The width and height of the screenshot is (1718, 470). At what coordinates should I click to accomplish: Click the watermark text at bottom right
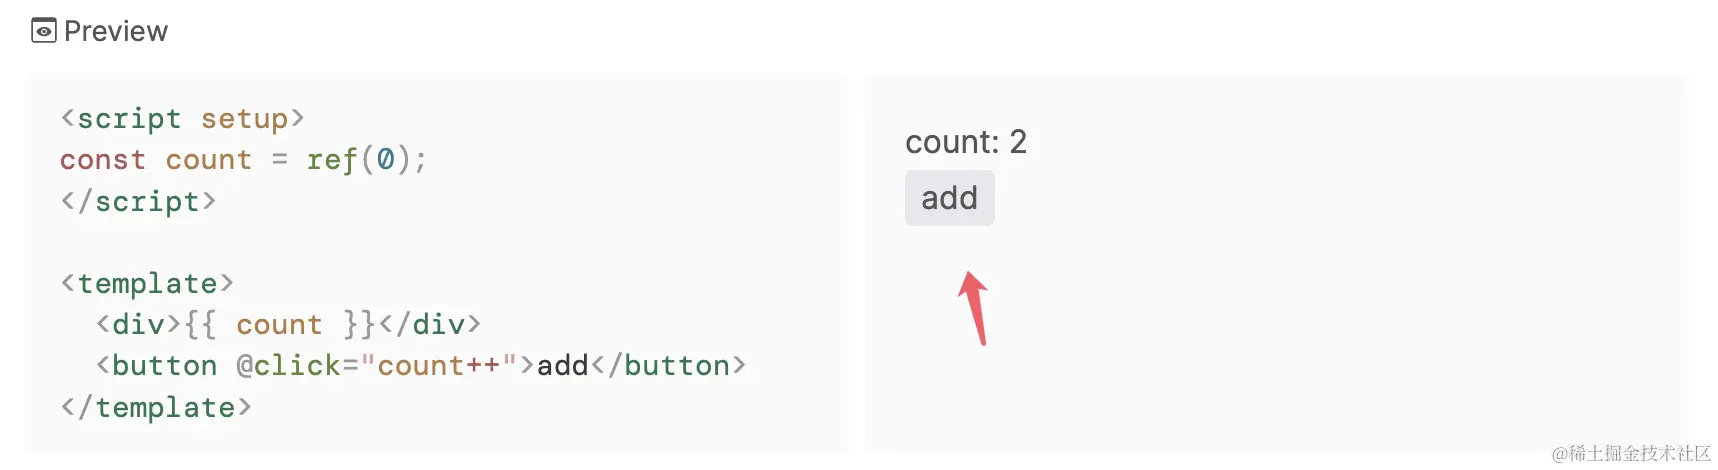click(x=1631, y=453)
